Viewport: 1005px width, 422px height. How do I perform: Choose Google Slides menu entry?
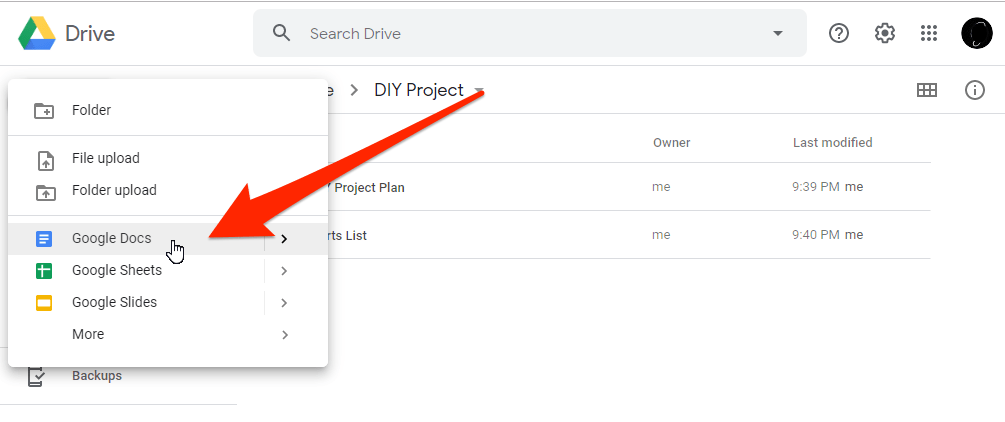point(168,302)
